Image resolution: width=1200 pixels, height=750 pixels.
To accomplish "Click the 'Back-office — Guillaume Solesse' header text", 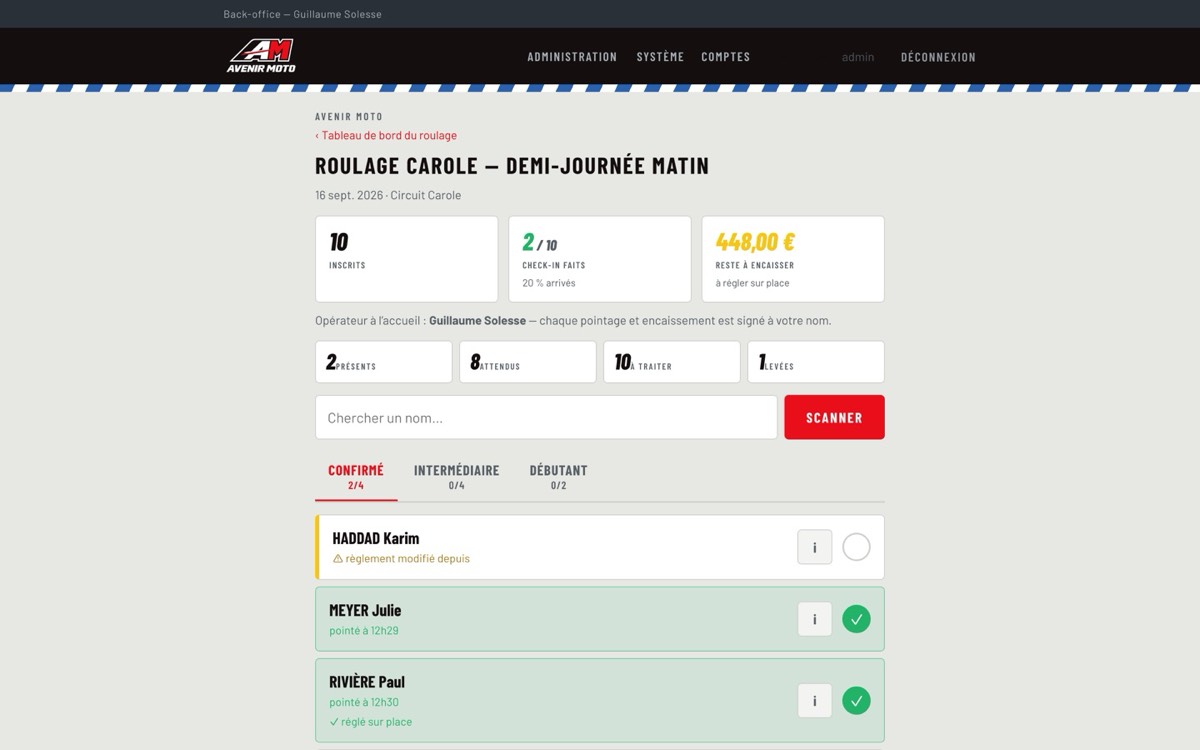I will point(302,14).
